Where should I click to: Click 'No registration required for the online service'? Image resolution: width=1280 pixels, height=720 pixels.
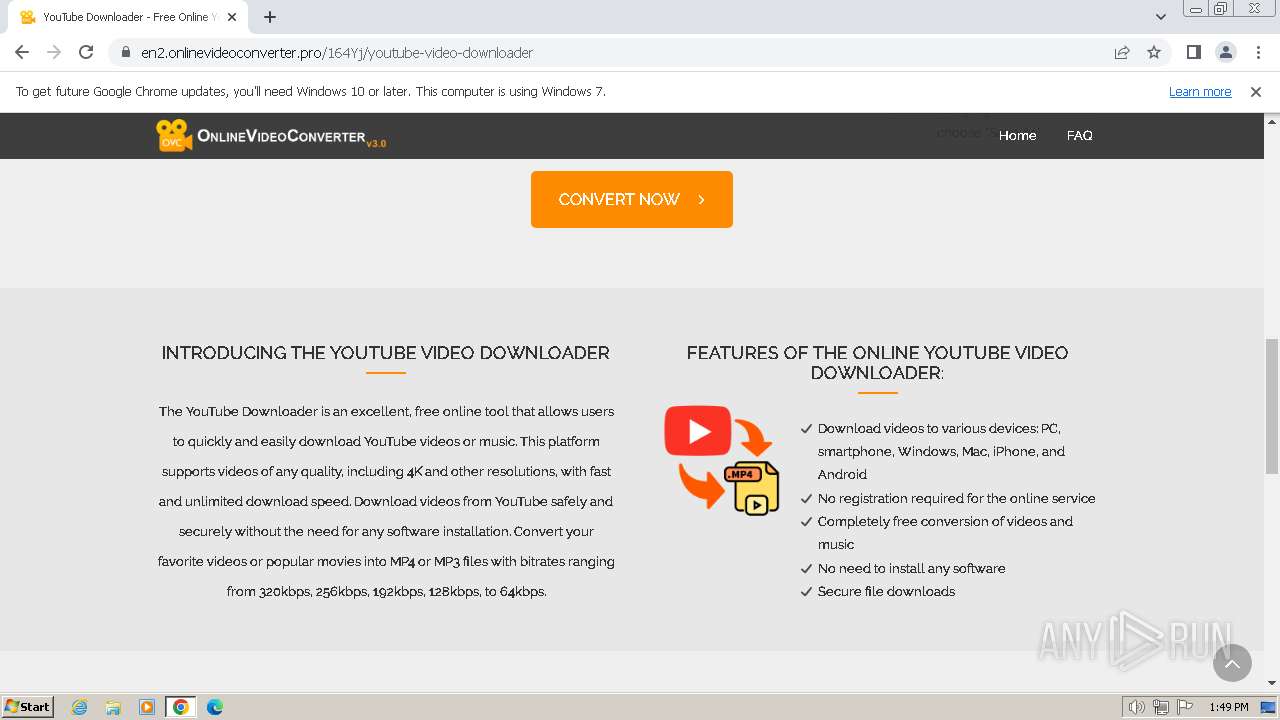956,498
